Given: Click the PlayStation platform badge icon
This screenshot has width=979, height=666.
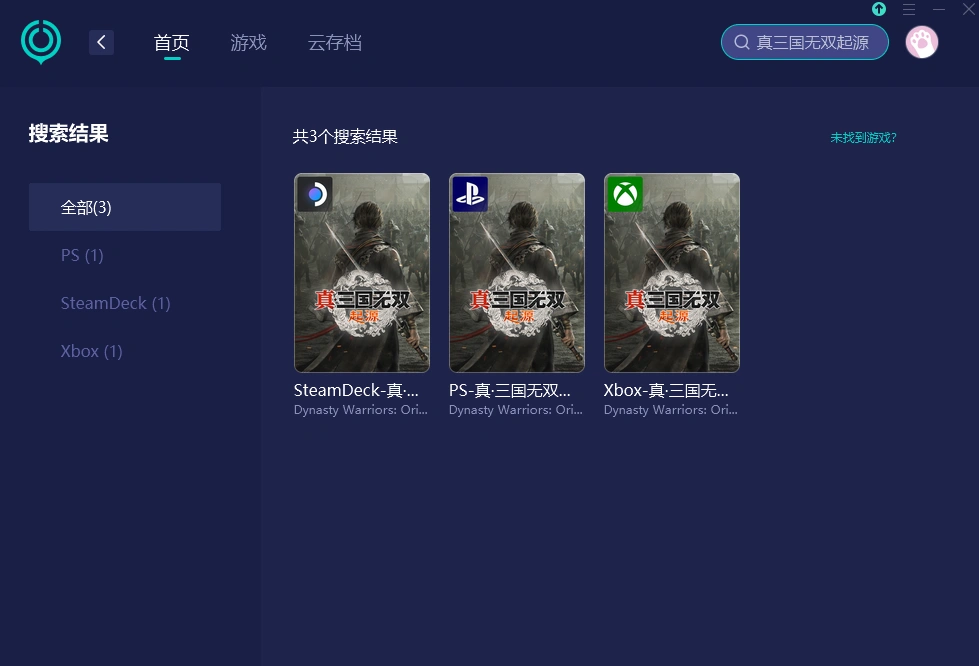Looking at the screenshot, I should point(470,194).
